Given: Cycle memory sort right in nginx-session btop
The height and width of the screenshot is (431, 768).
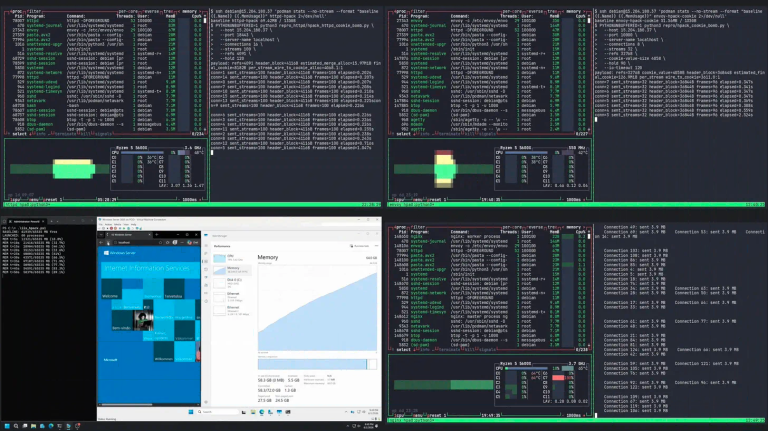Looking at the screenshot, I should click(x=584, y=227).
